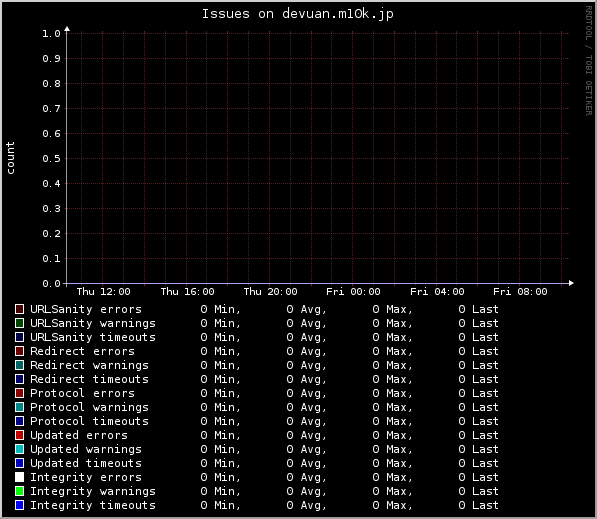The image size is (597, 519).
Task: Click the vertical count axis label
Action: coord(10,158)
